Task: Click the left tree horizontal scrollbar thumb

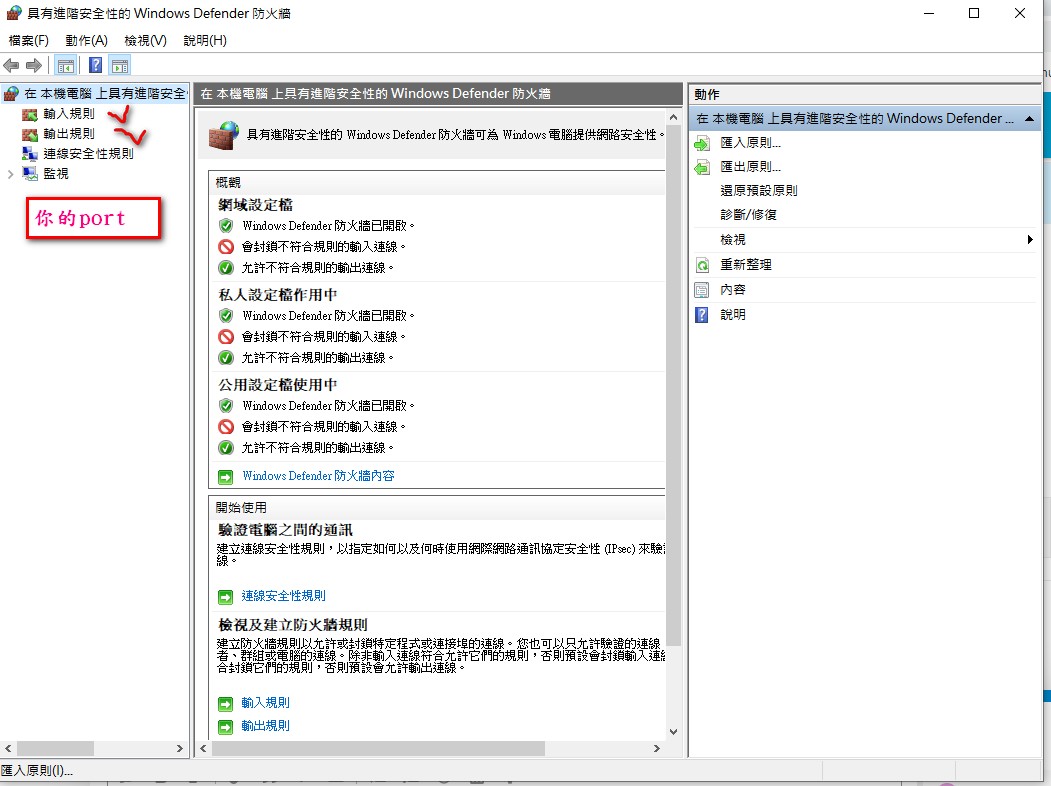Action: tap(56, 748)
